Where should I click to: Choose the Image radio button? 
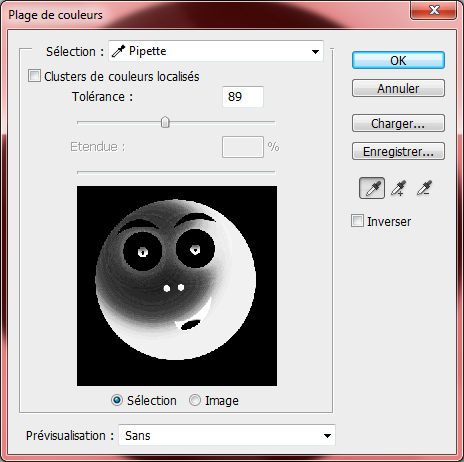(195, 400)
